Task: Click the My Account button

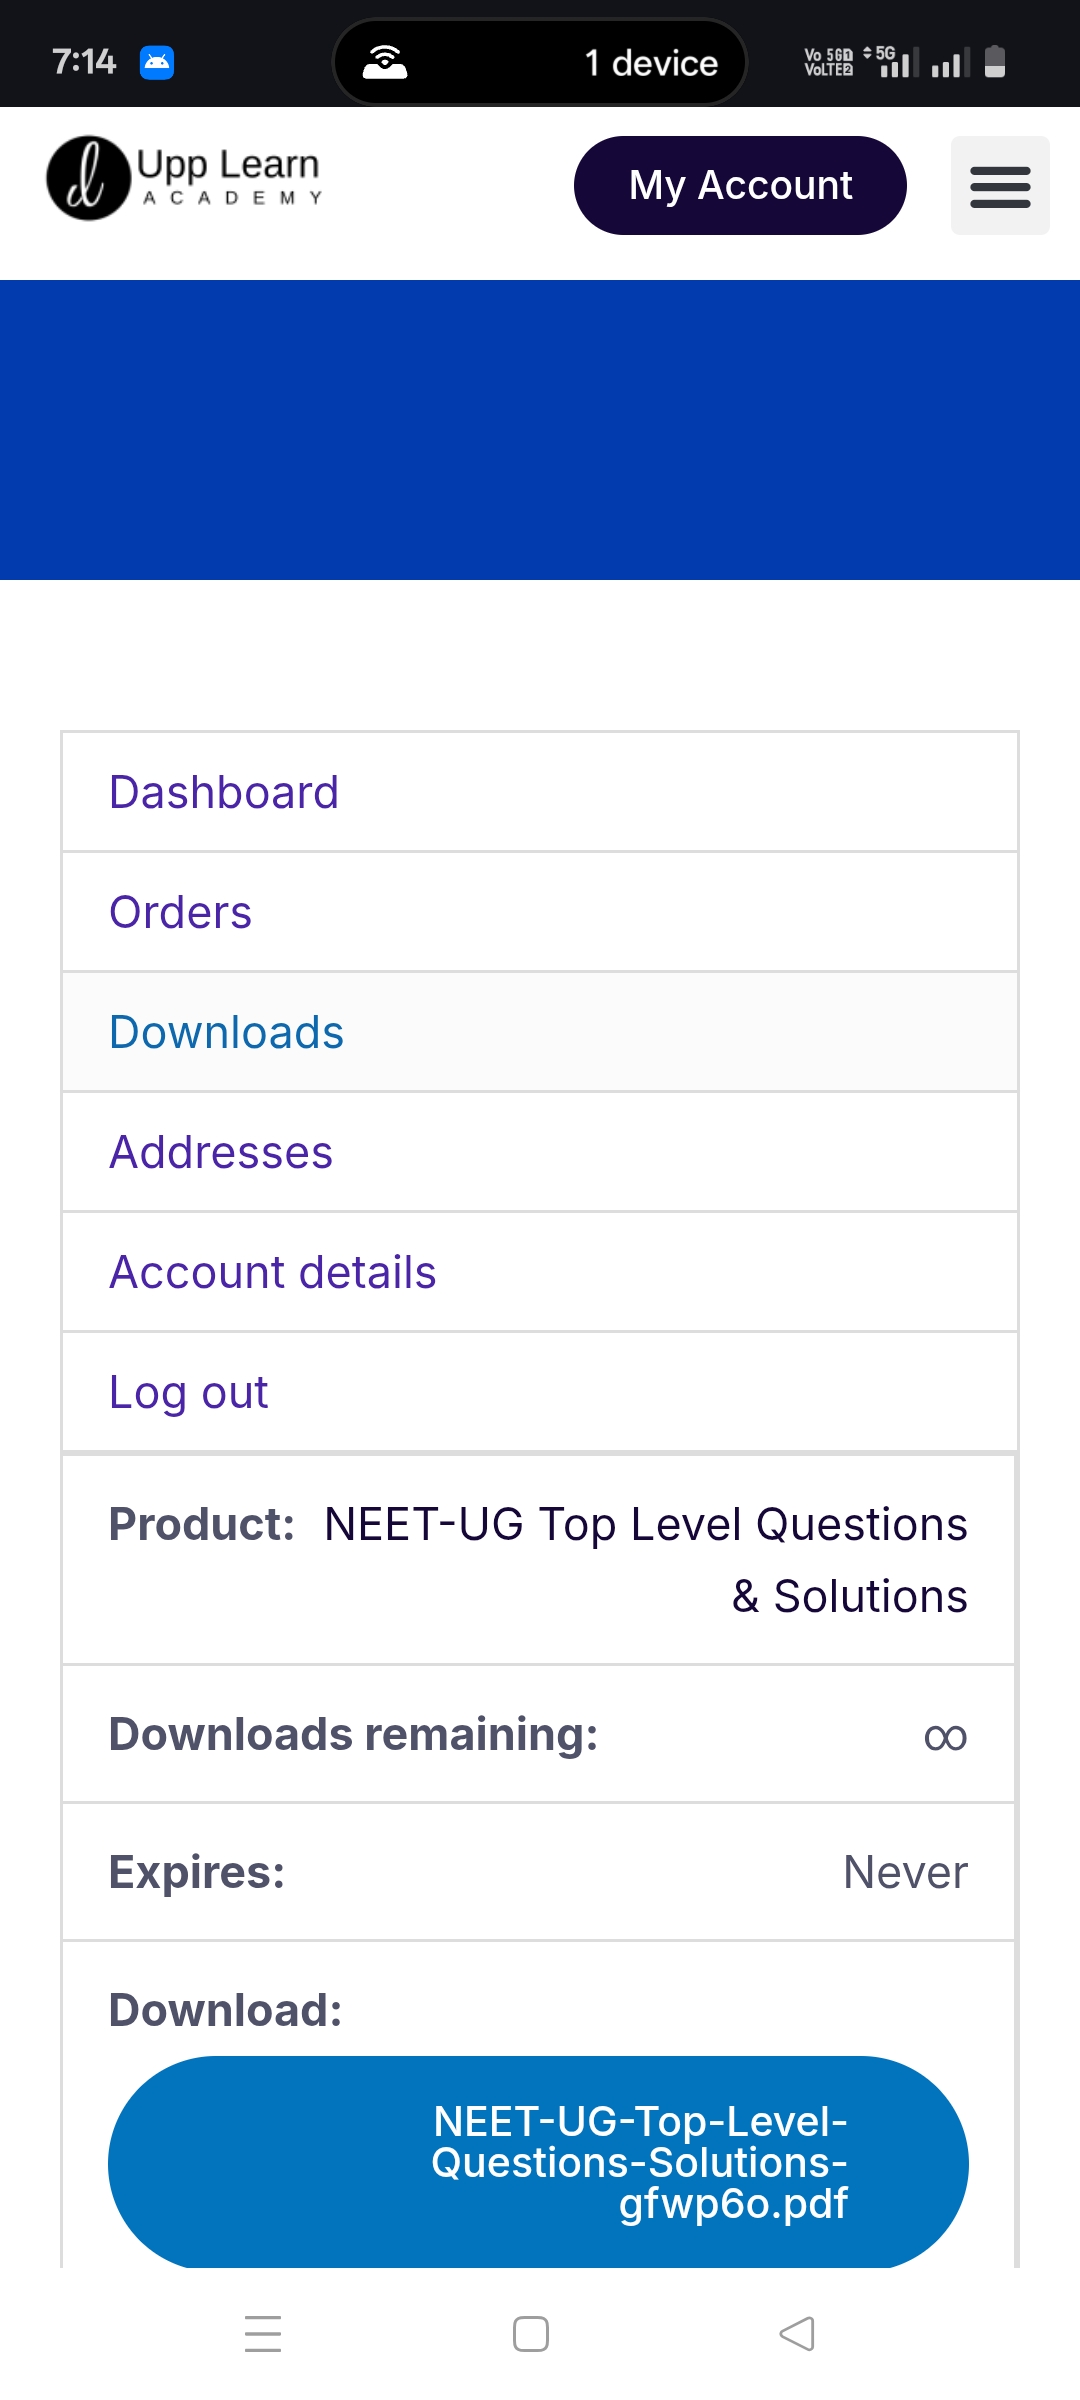Action: 740,186
